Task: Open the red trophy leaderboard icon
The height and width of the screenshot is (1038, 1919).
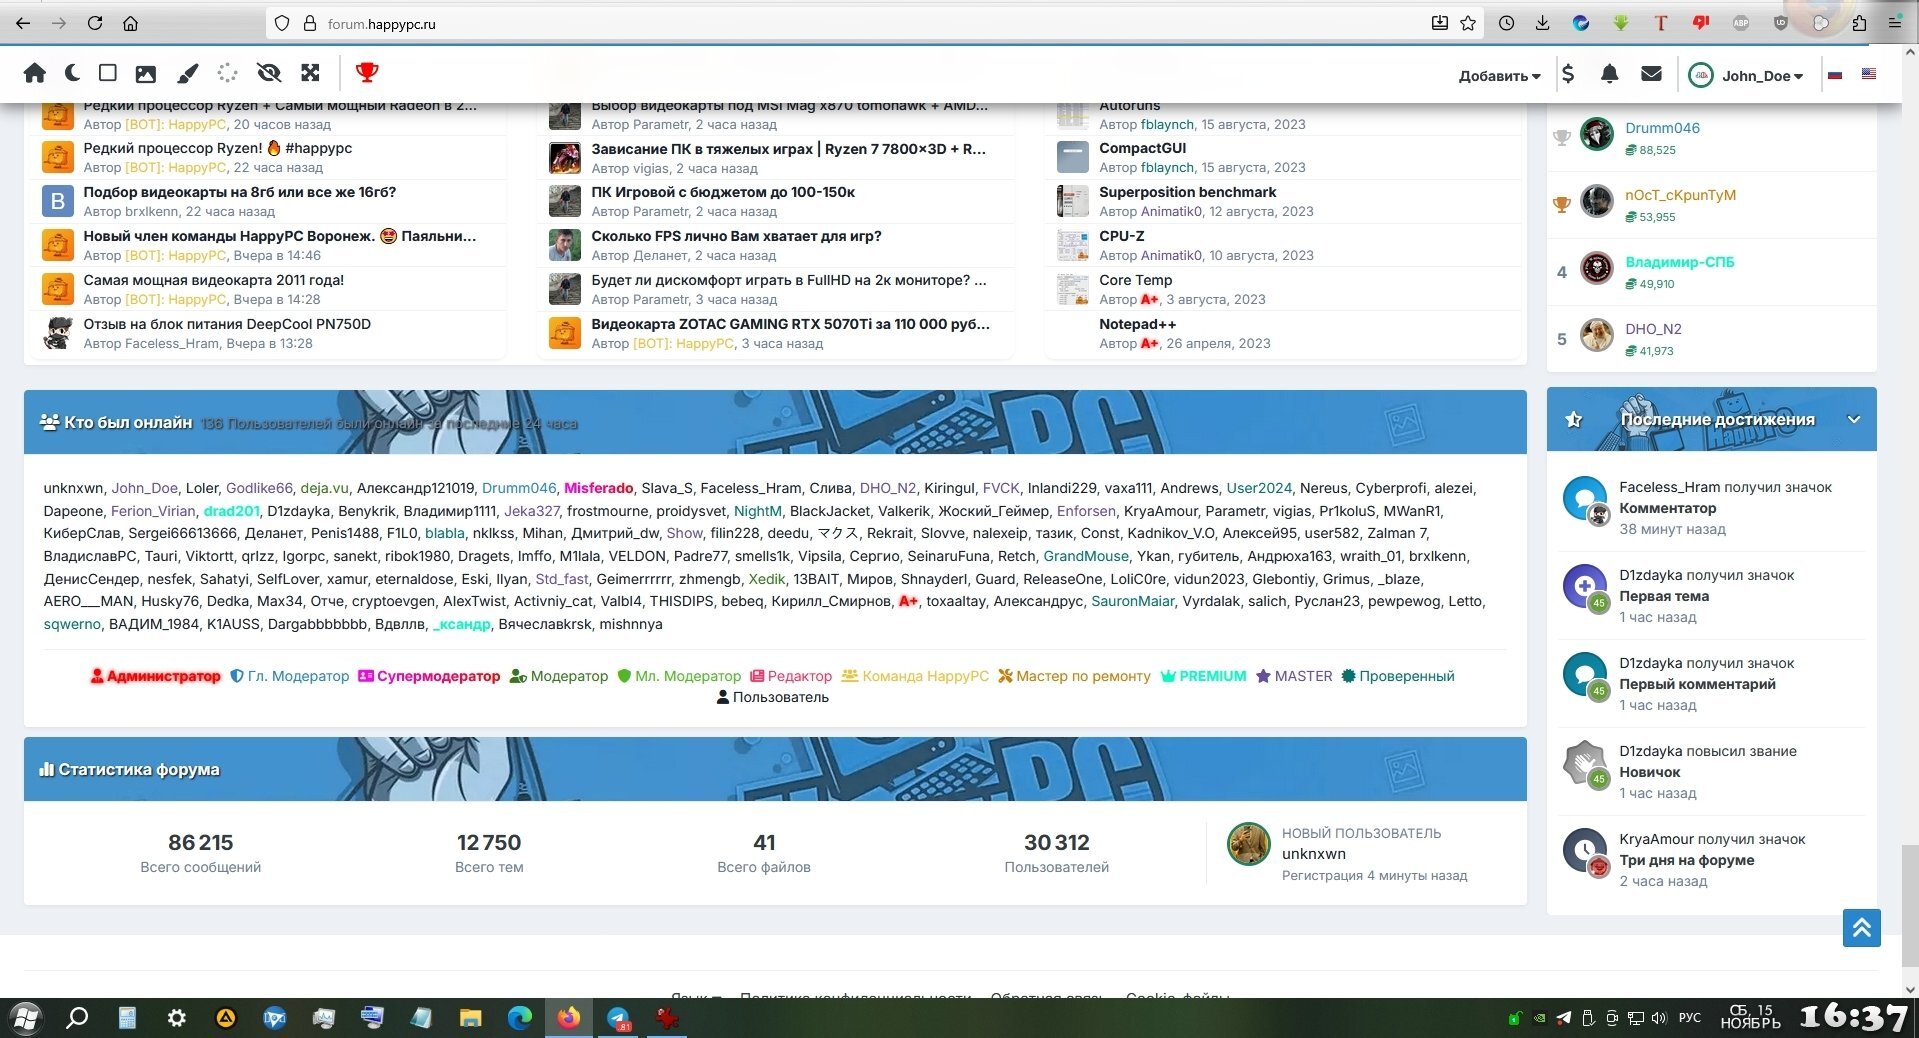Action: pos(367,73)
